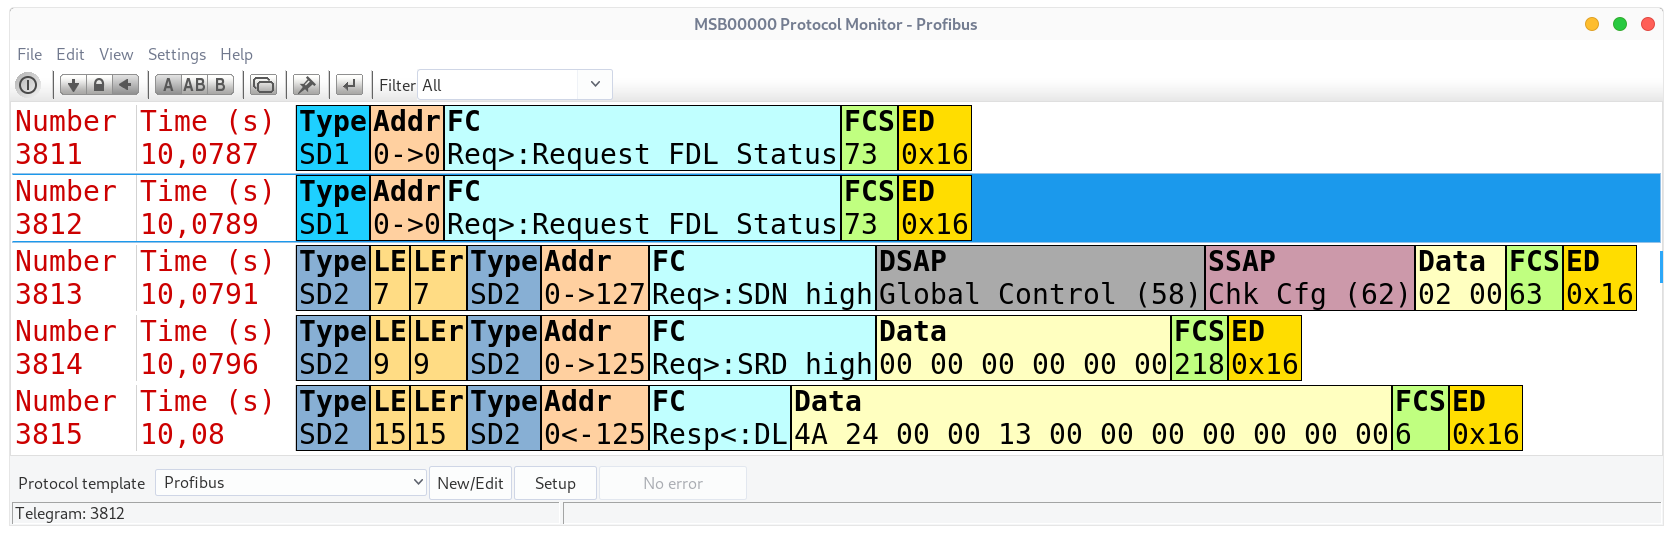The image size is (1673, 535).
Task: Click the New/Edit button
Action: 470,483
